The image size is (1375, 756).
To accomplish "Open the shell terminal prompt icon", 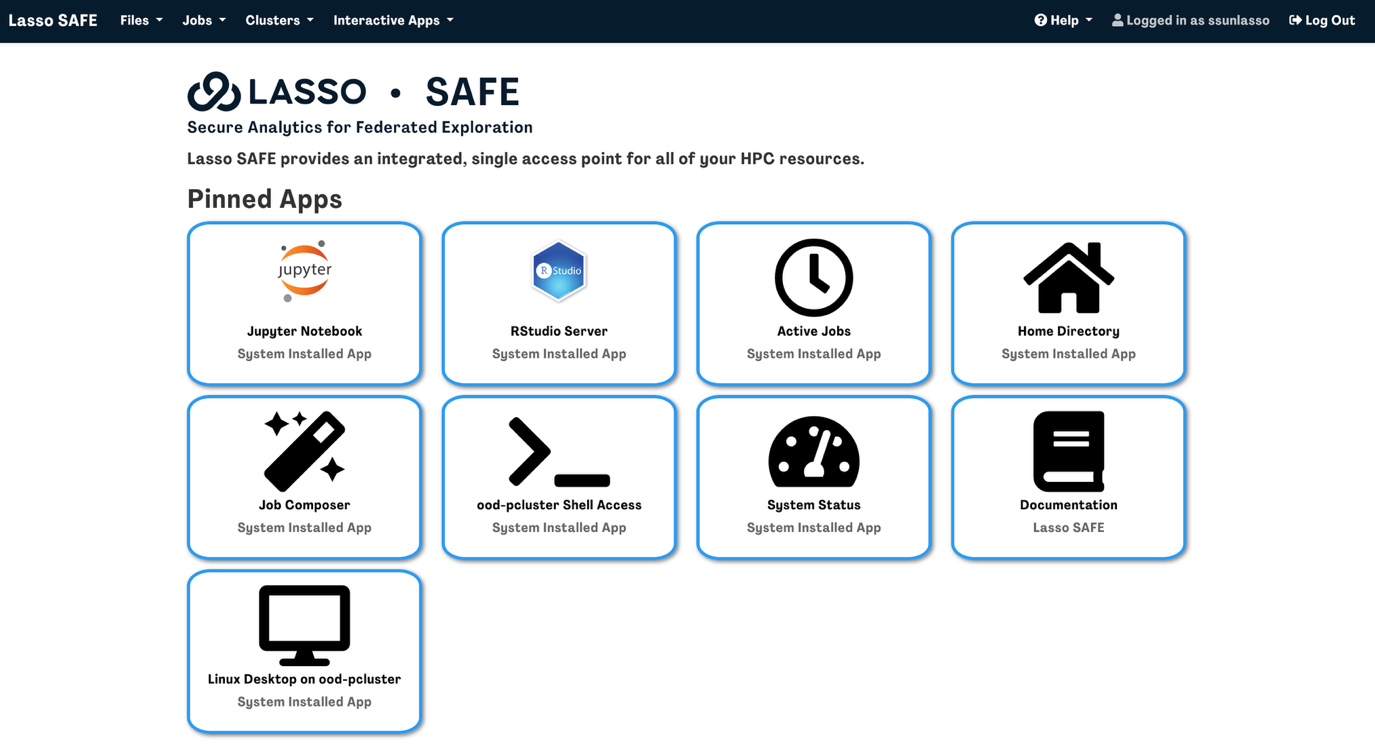I will pyautogui.click(x=559, y=452).
